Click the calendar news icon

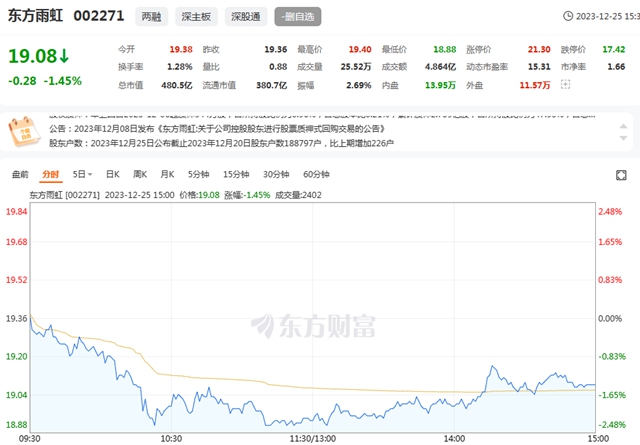pos(24,131)
